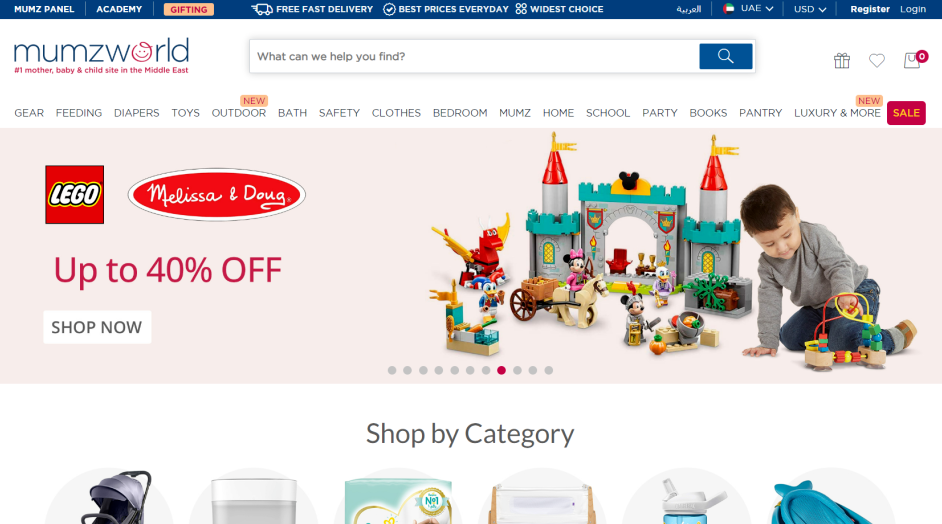Click the search input field
Image resolution: width=942 pixels, height=524 pixels.
(474, 56)
